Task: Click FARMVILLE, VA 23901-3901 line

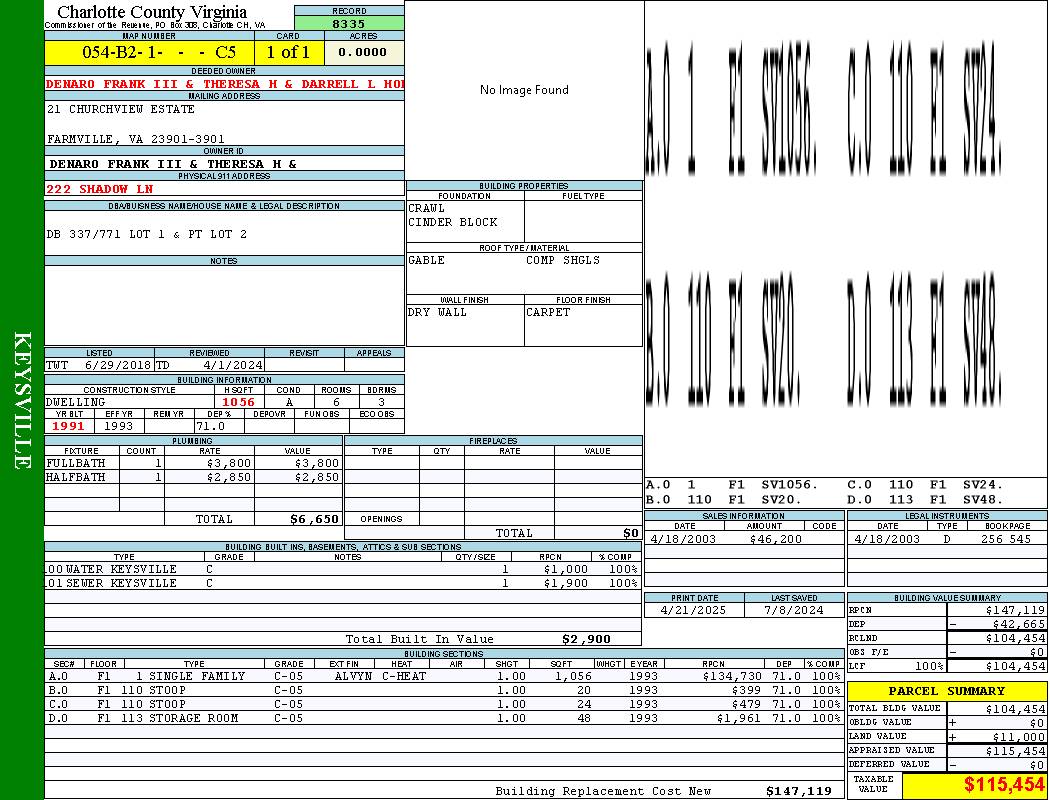Action: 135,139
